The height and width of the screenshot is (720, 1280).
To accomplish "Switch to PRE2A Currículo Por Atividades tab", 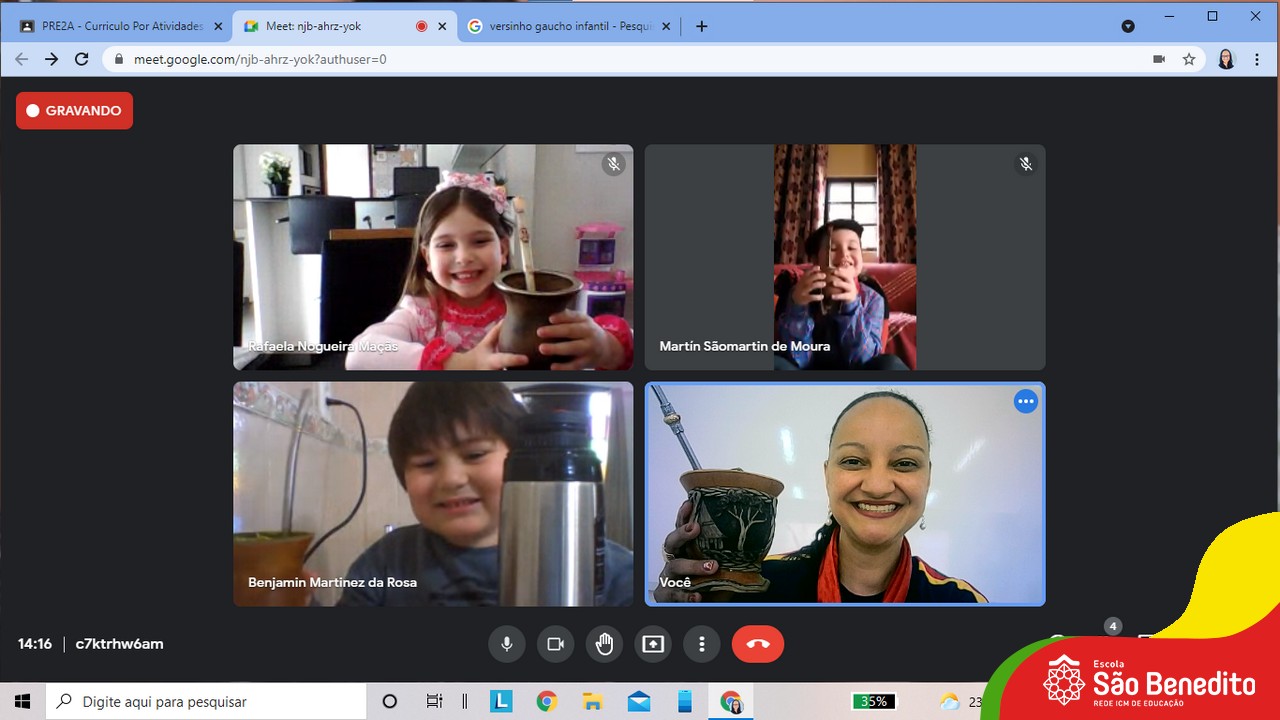I will click(x=122, y=26).
